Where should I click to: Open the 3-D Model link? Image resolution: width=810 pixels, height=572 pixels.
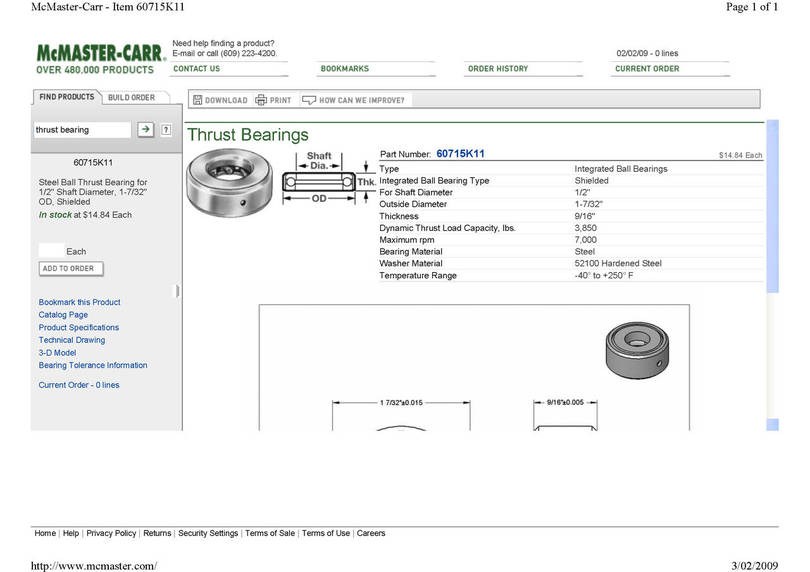coord(57,353)
